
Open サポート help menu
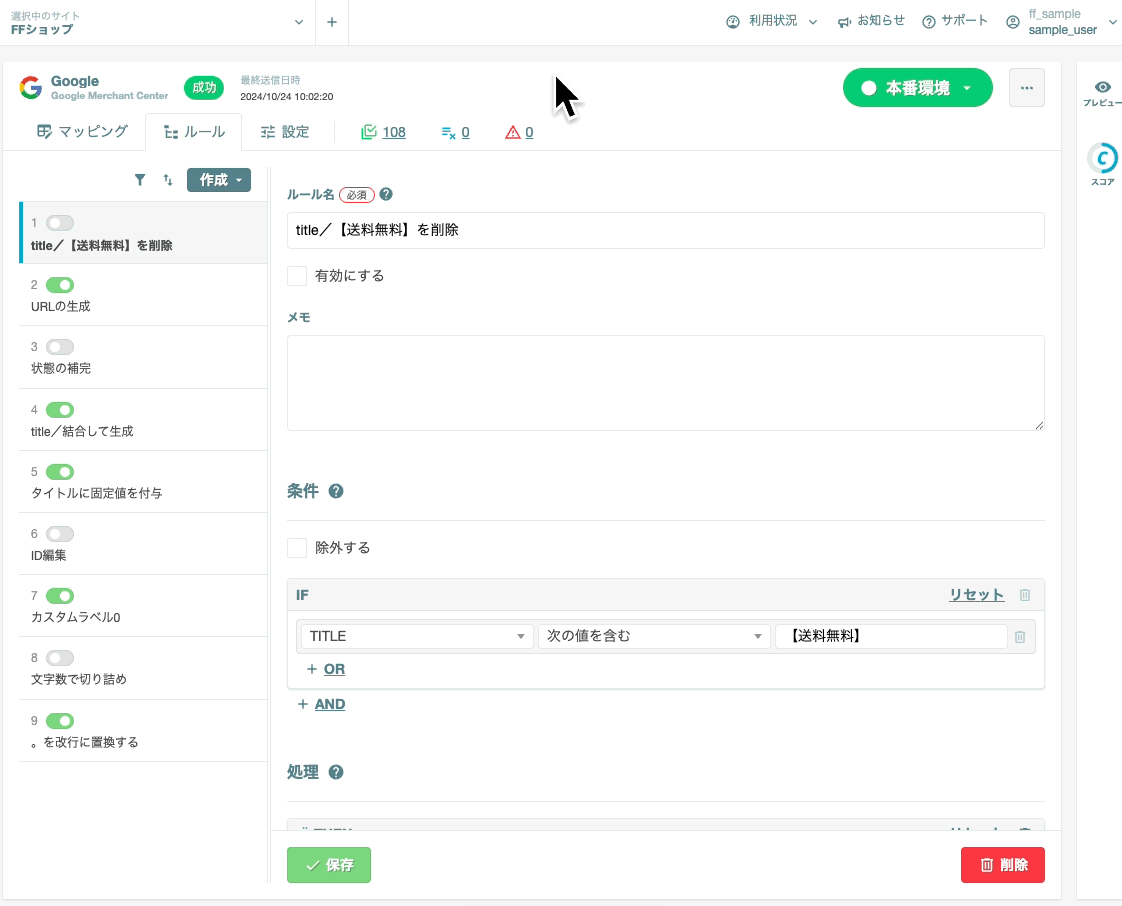point(955,21)
